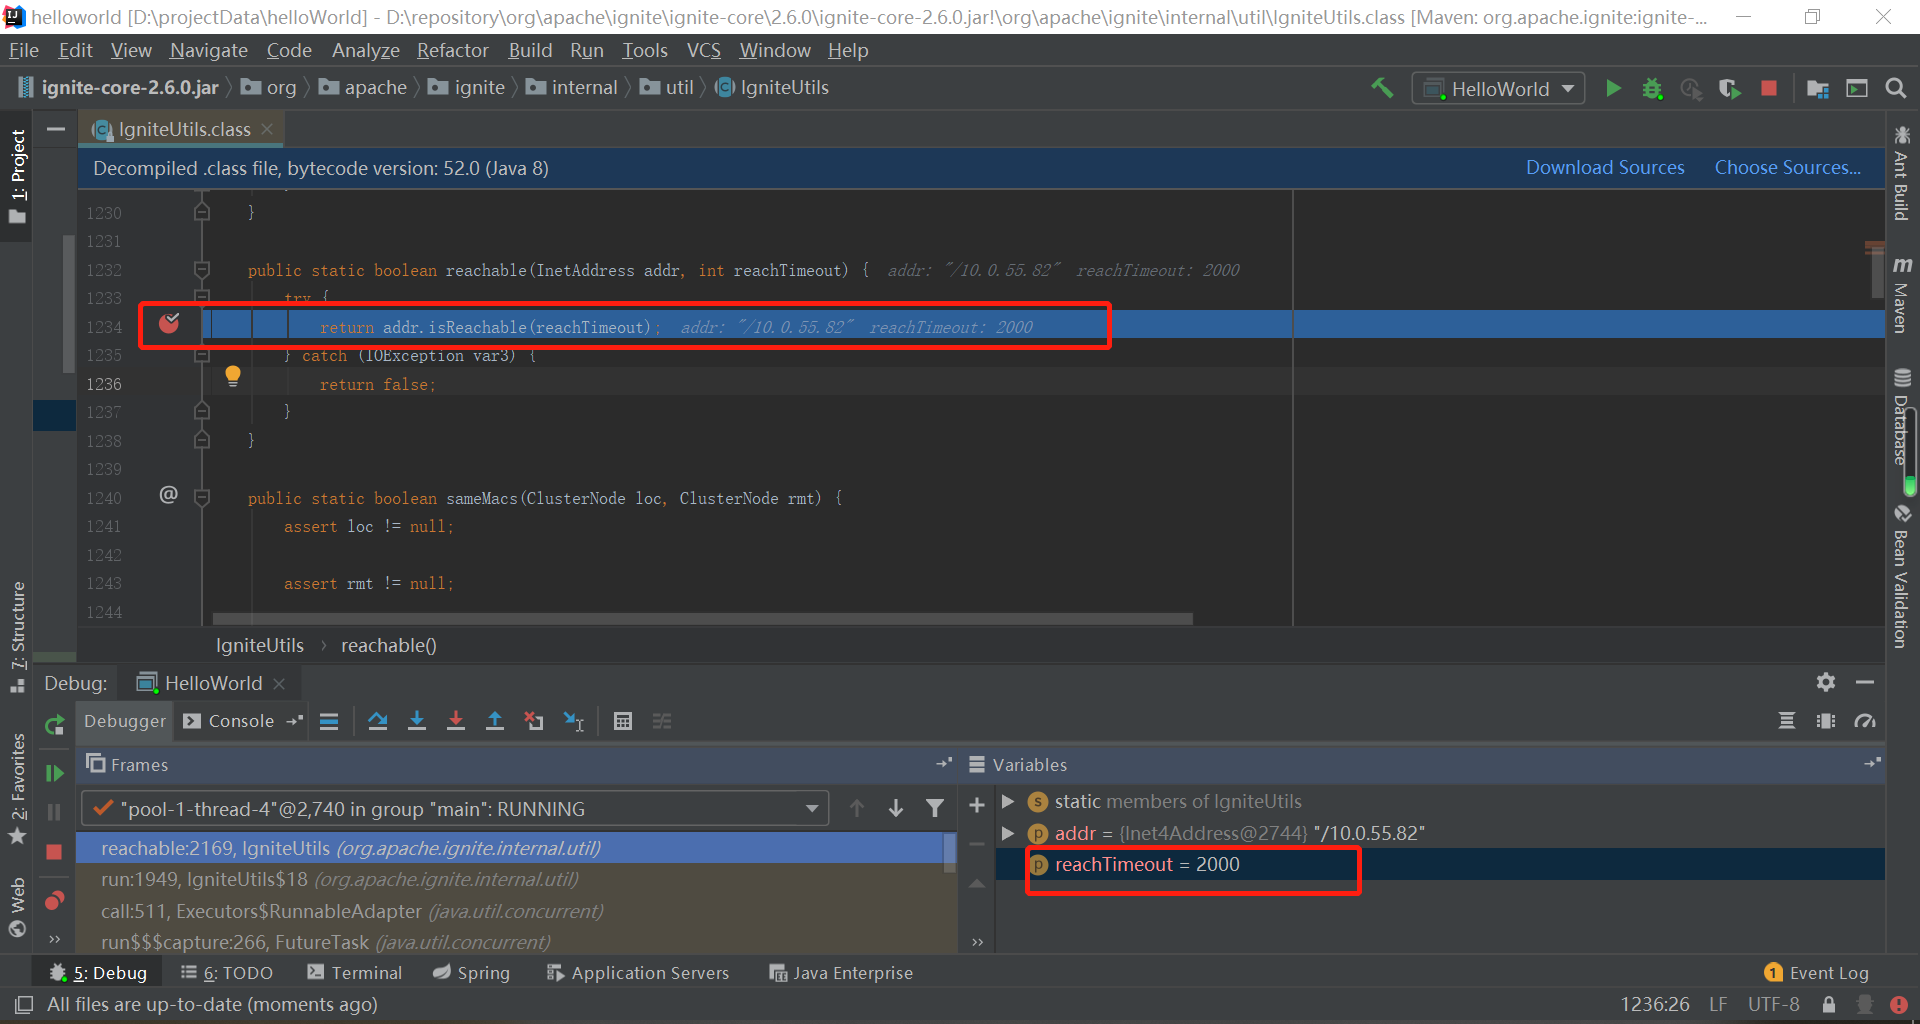
Task: Click the Step Out debugger icon
Action: [495, 721]
